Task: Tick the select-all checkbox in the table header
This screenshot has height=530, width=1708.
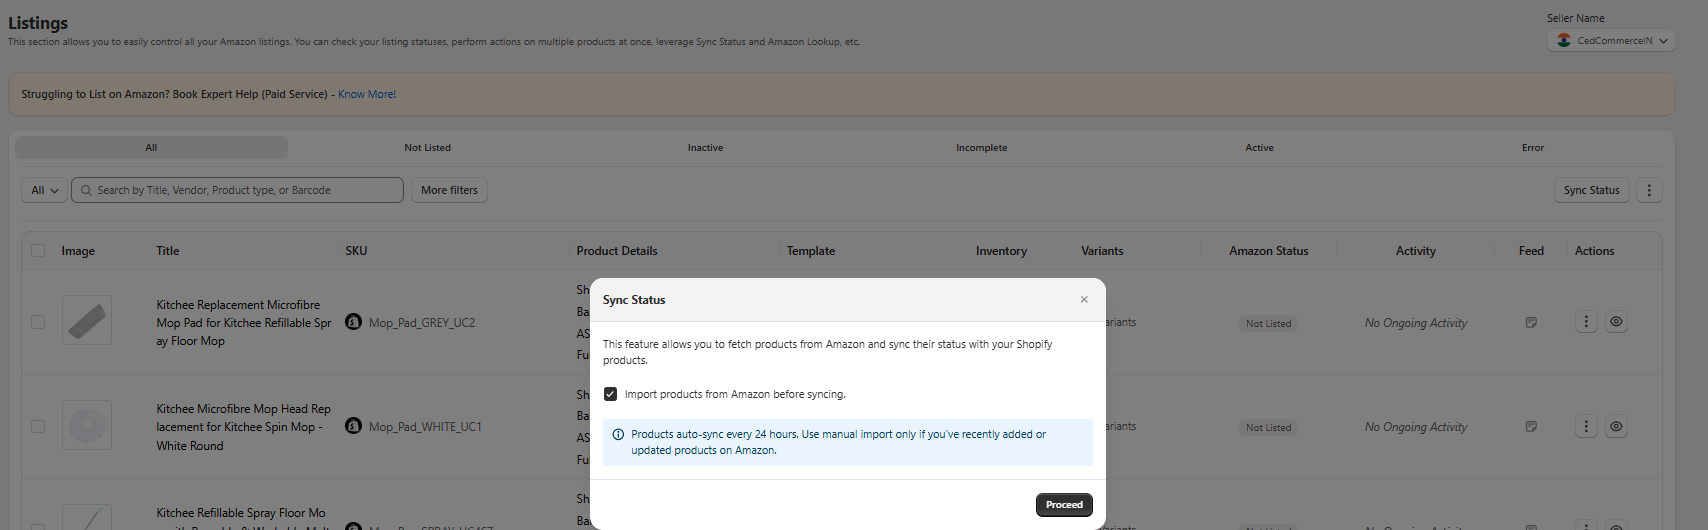Action: pyautogui.click(x=38, y=251)
